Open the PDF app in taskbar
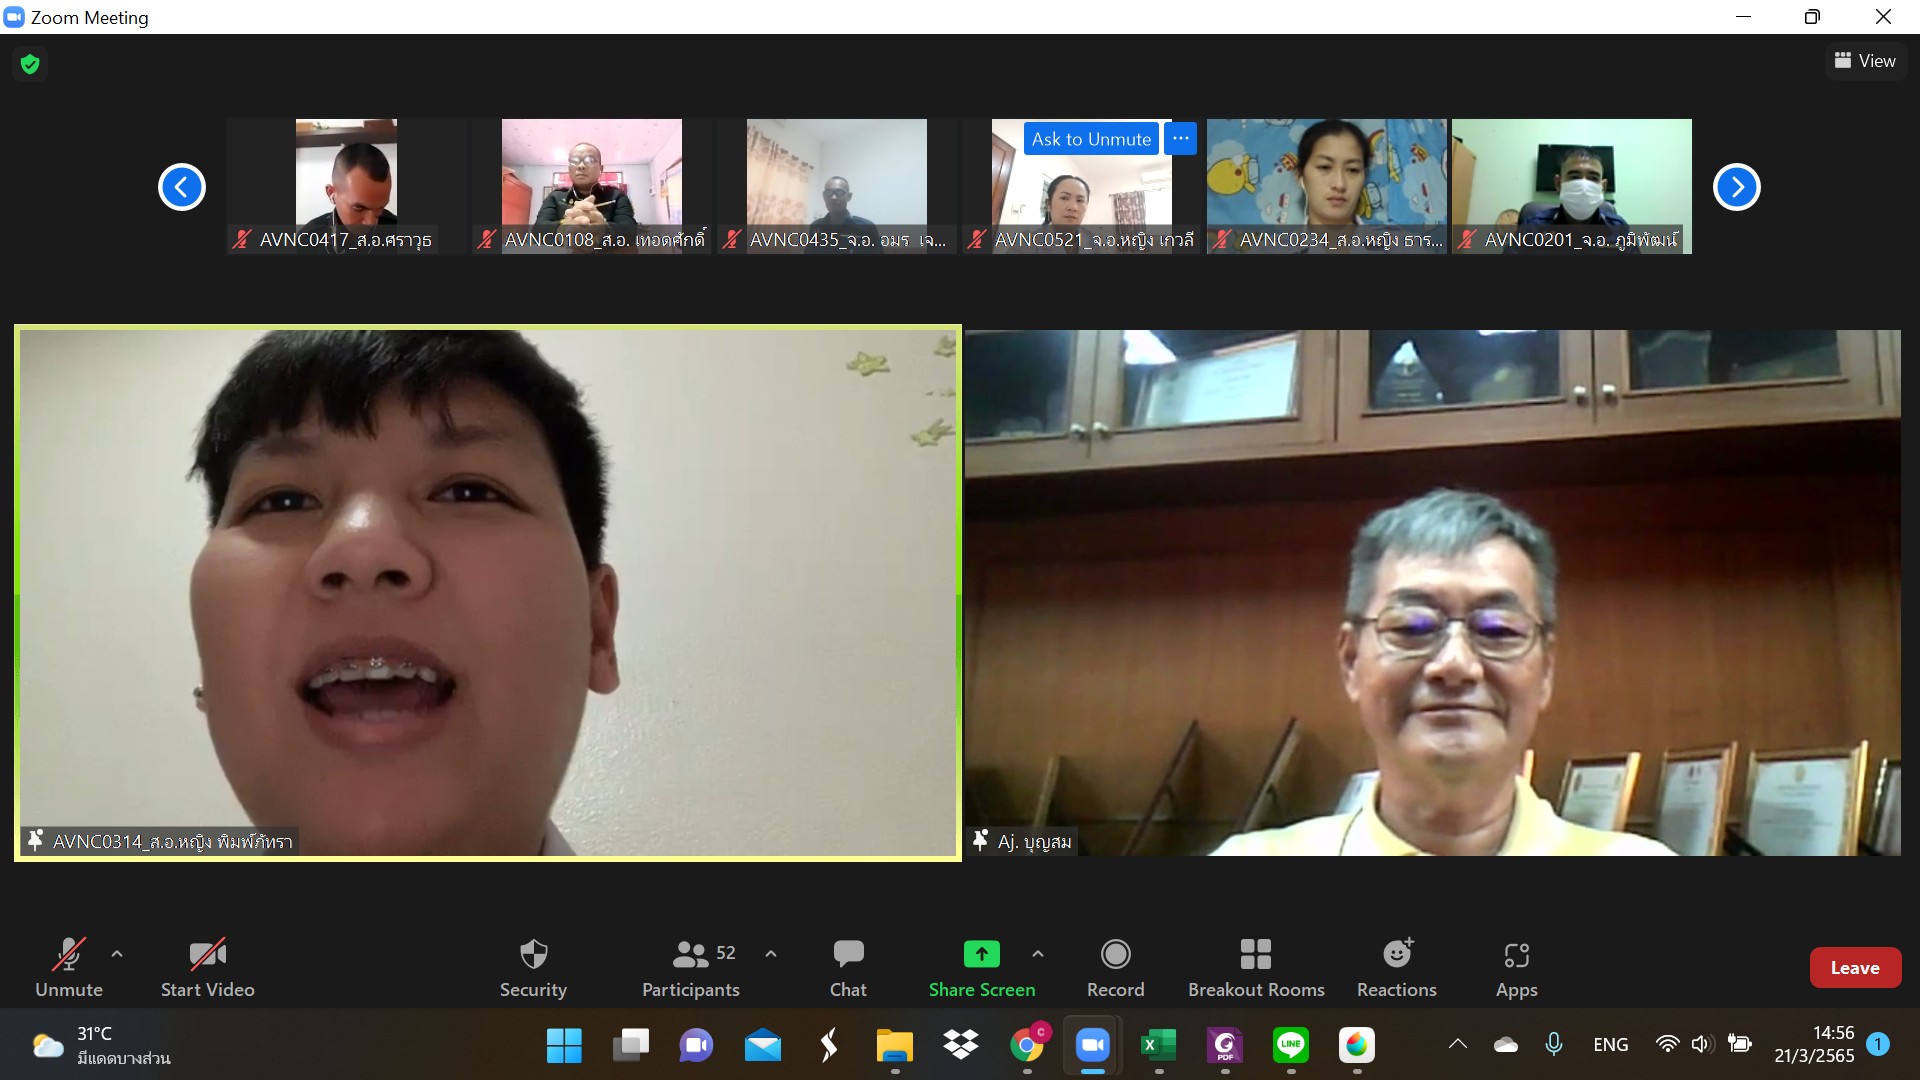Viewport: 1920px width, 1080px height. tap(1225, 1045)
